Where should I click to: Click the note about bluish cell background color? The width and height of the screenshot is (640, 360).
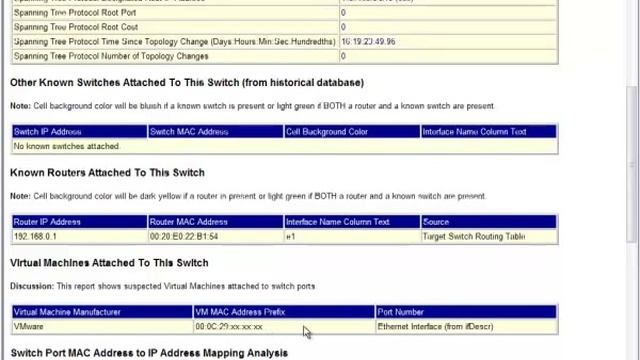(x=253, y=106)
